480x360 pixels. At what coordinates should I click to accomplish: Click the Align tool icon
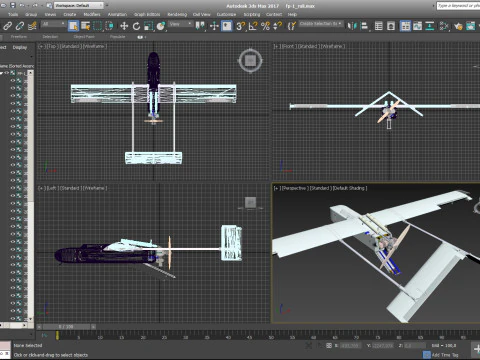(x=364, y=26)
